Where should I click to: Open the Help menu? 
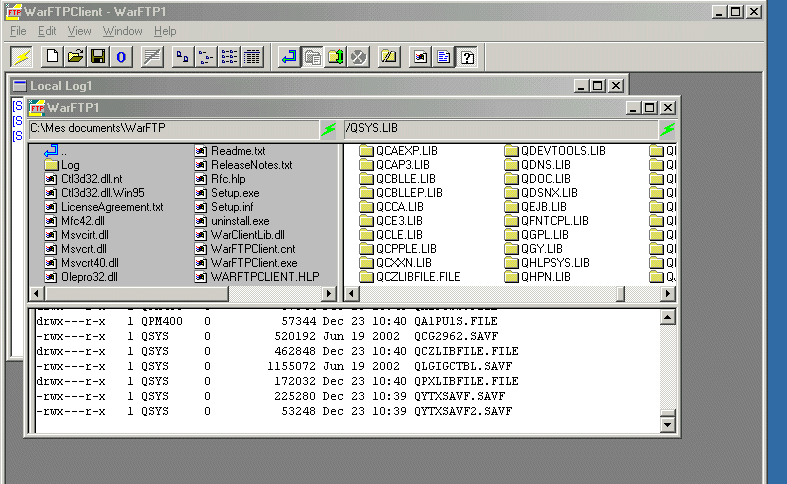click(x=165, y=31)
